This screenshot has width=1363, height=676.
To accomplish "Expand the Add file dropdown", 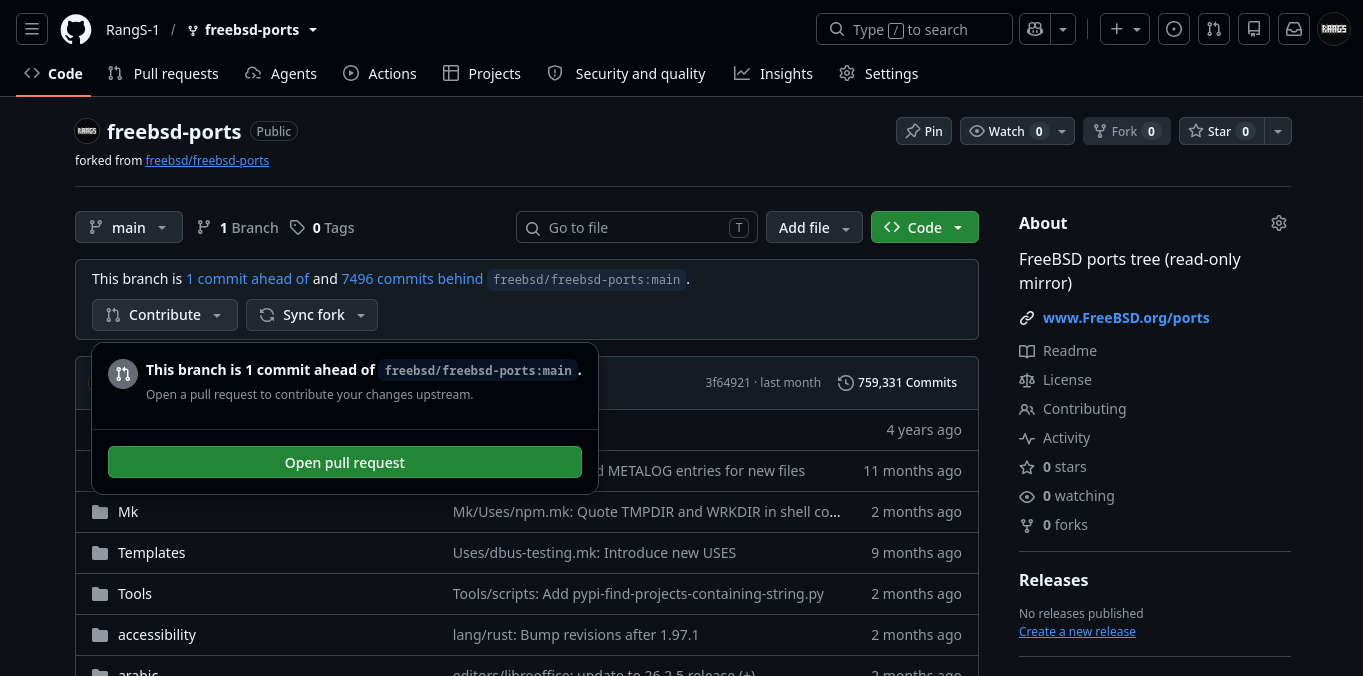I will click(x=815, y=228).
